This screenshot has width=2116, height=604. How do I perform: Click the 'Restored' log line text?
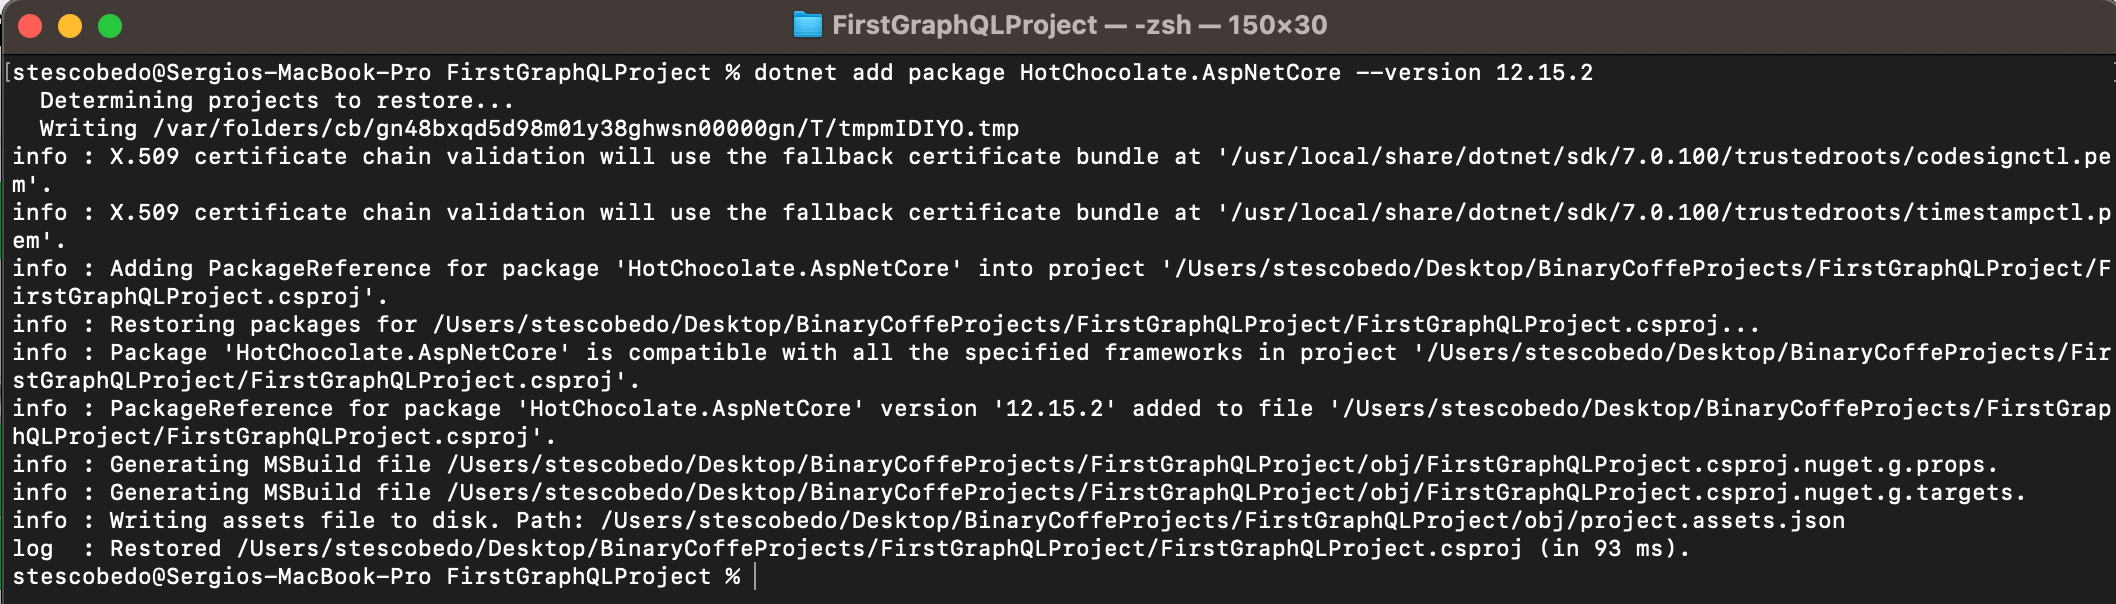click(166, 549)
